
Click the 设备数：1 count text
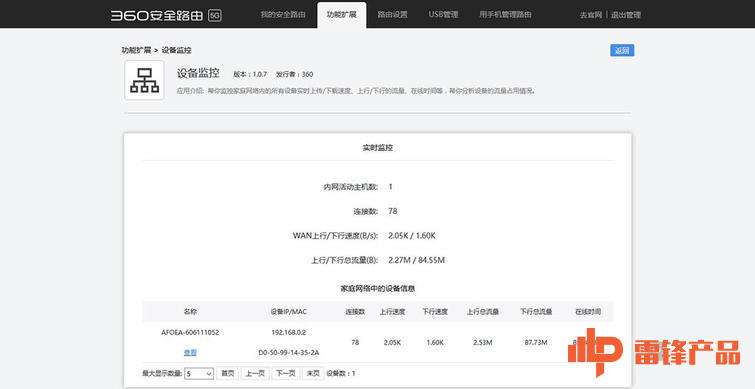tap(341, 373)
